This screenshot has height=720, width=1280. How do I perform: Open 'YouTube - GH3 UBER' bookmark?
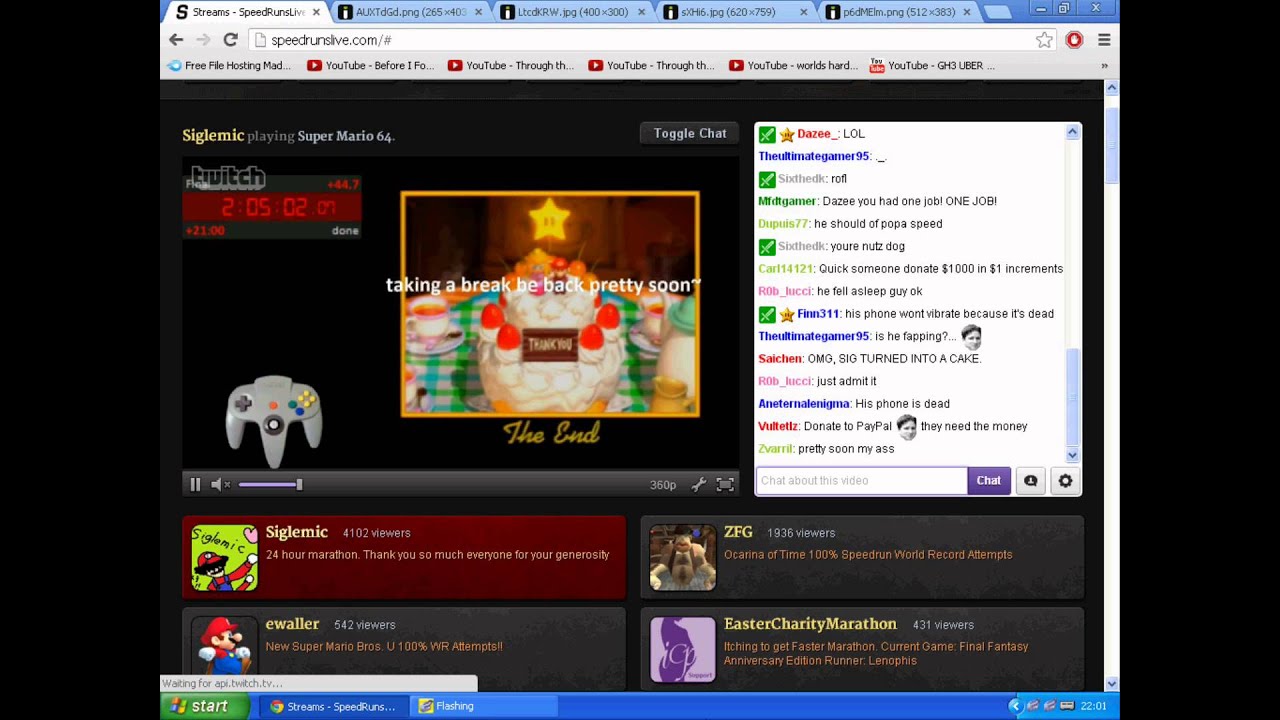(932, 65)
